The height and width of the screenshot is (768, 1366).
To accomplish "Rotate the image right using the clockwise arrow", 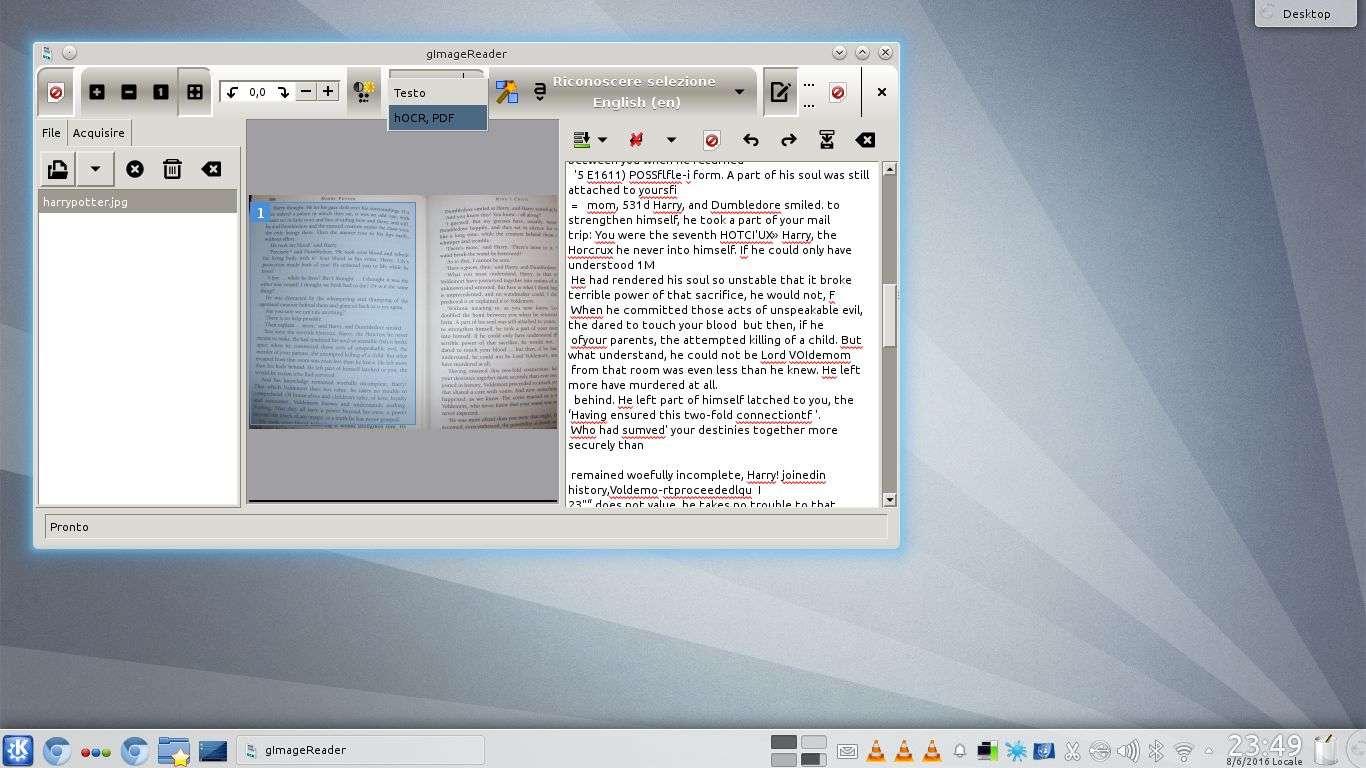I will coord(283,92).
